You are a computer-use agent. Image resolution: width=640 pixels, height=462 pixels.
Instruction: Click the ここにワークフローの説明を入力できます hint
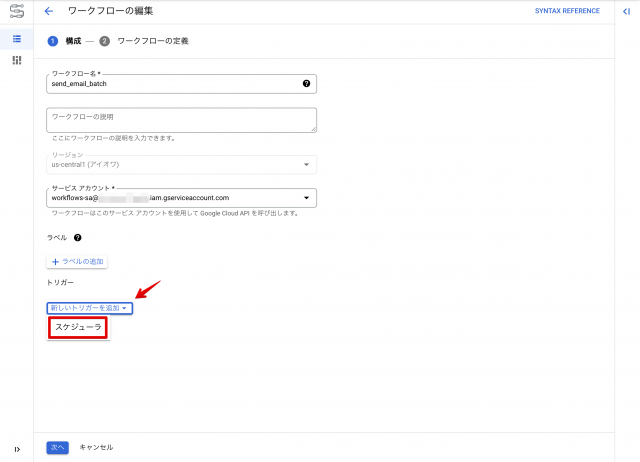(x=113, y=138)
